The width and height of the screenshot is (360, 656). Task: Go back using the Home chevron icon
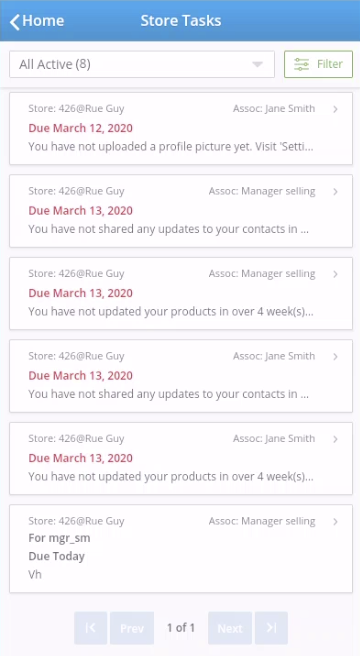coord(15,22)
